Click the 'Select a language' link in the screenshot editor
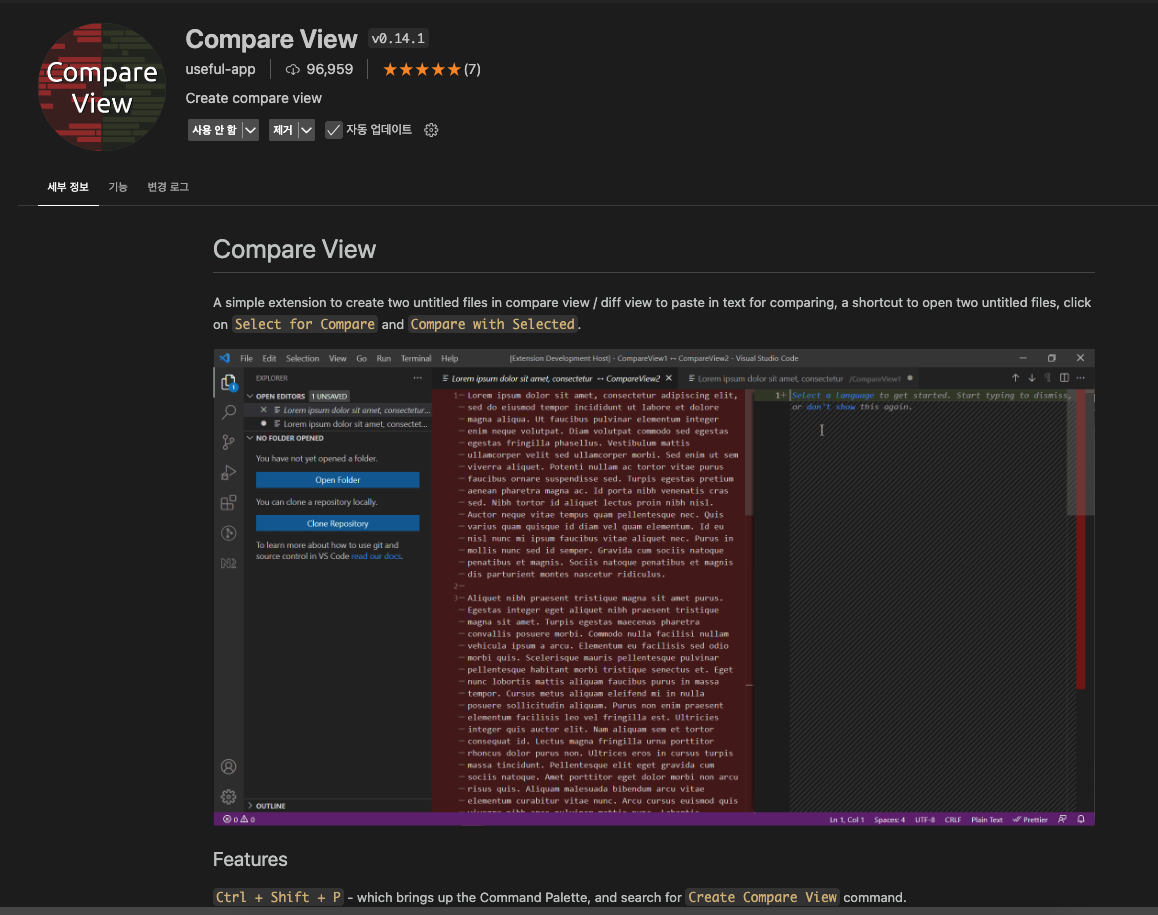The height and width of the screenshot is (915, 1158). point(833,396)
